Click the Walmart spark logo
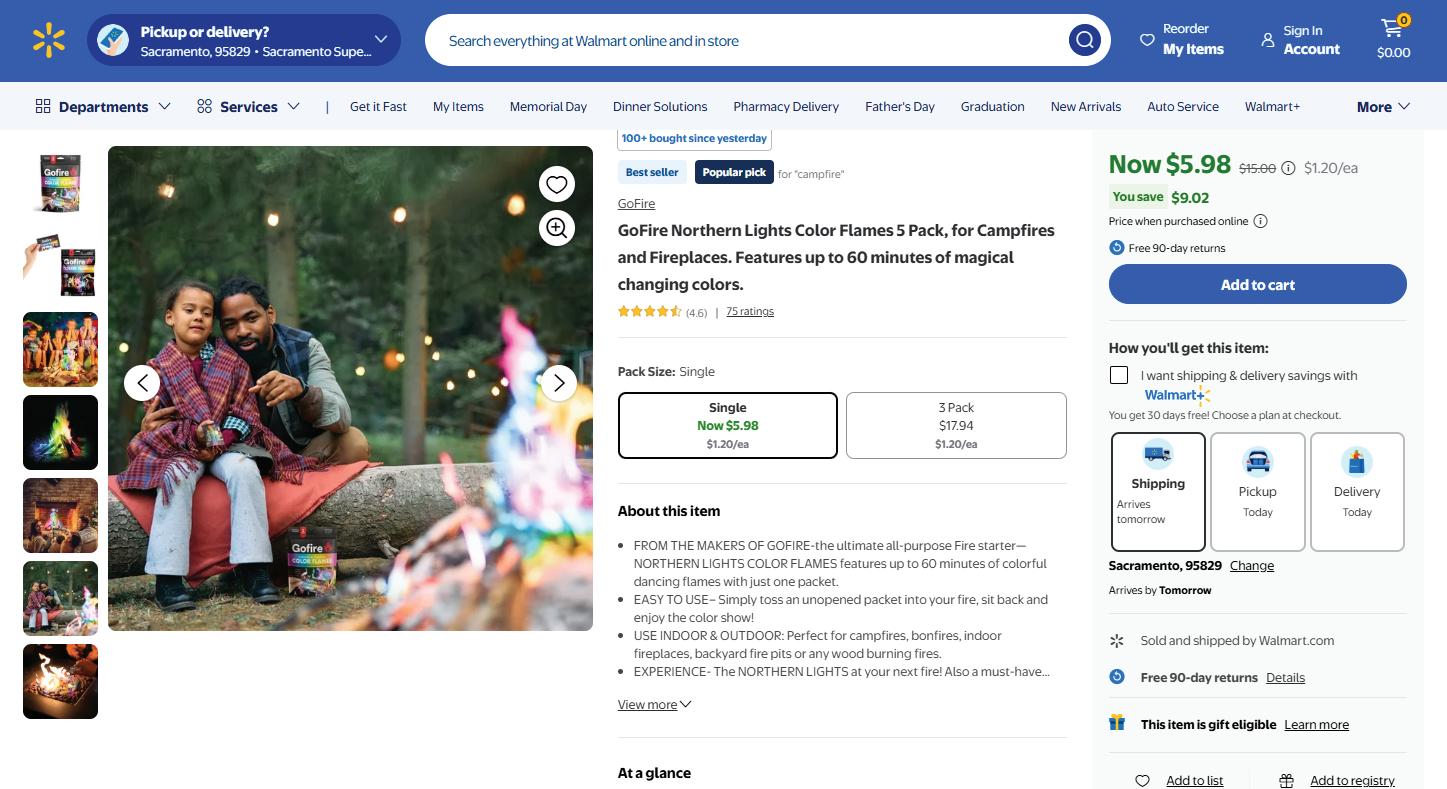This screenshot has width=1447, height=789. (48, 40)
